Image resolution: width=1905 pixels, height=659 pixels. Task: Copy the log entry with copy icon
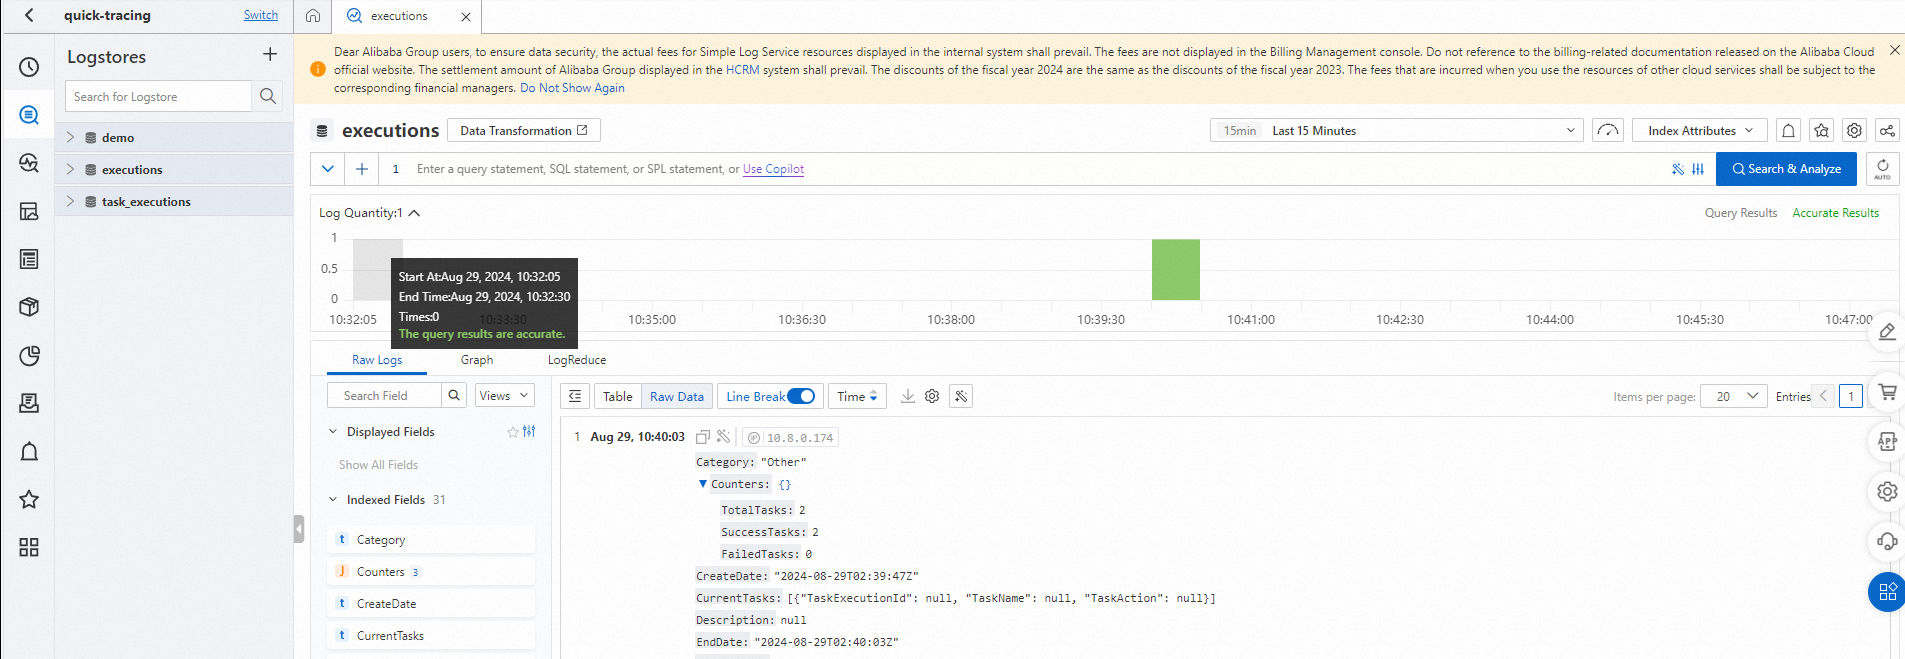703,437
